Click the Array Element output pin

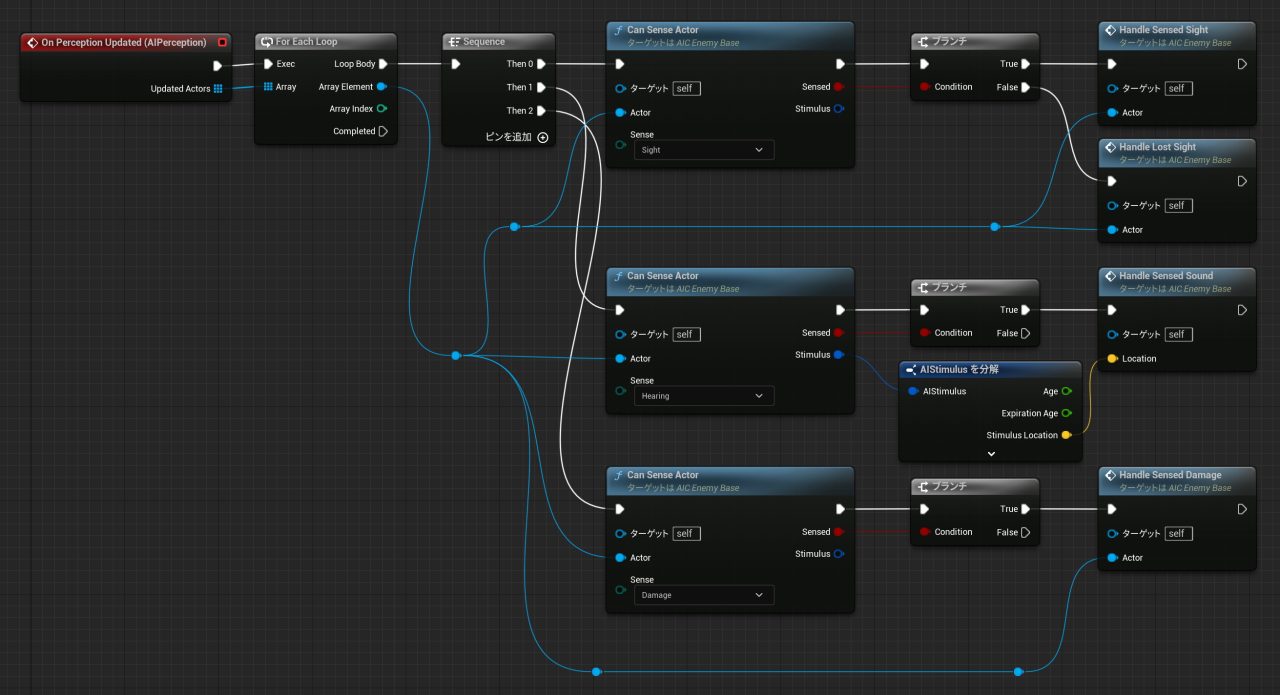(382, 87)
